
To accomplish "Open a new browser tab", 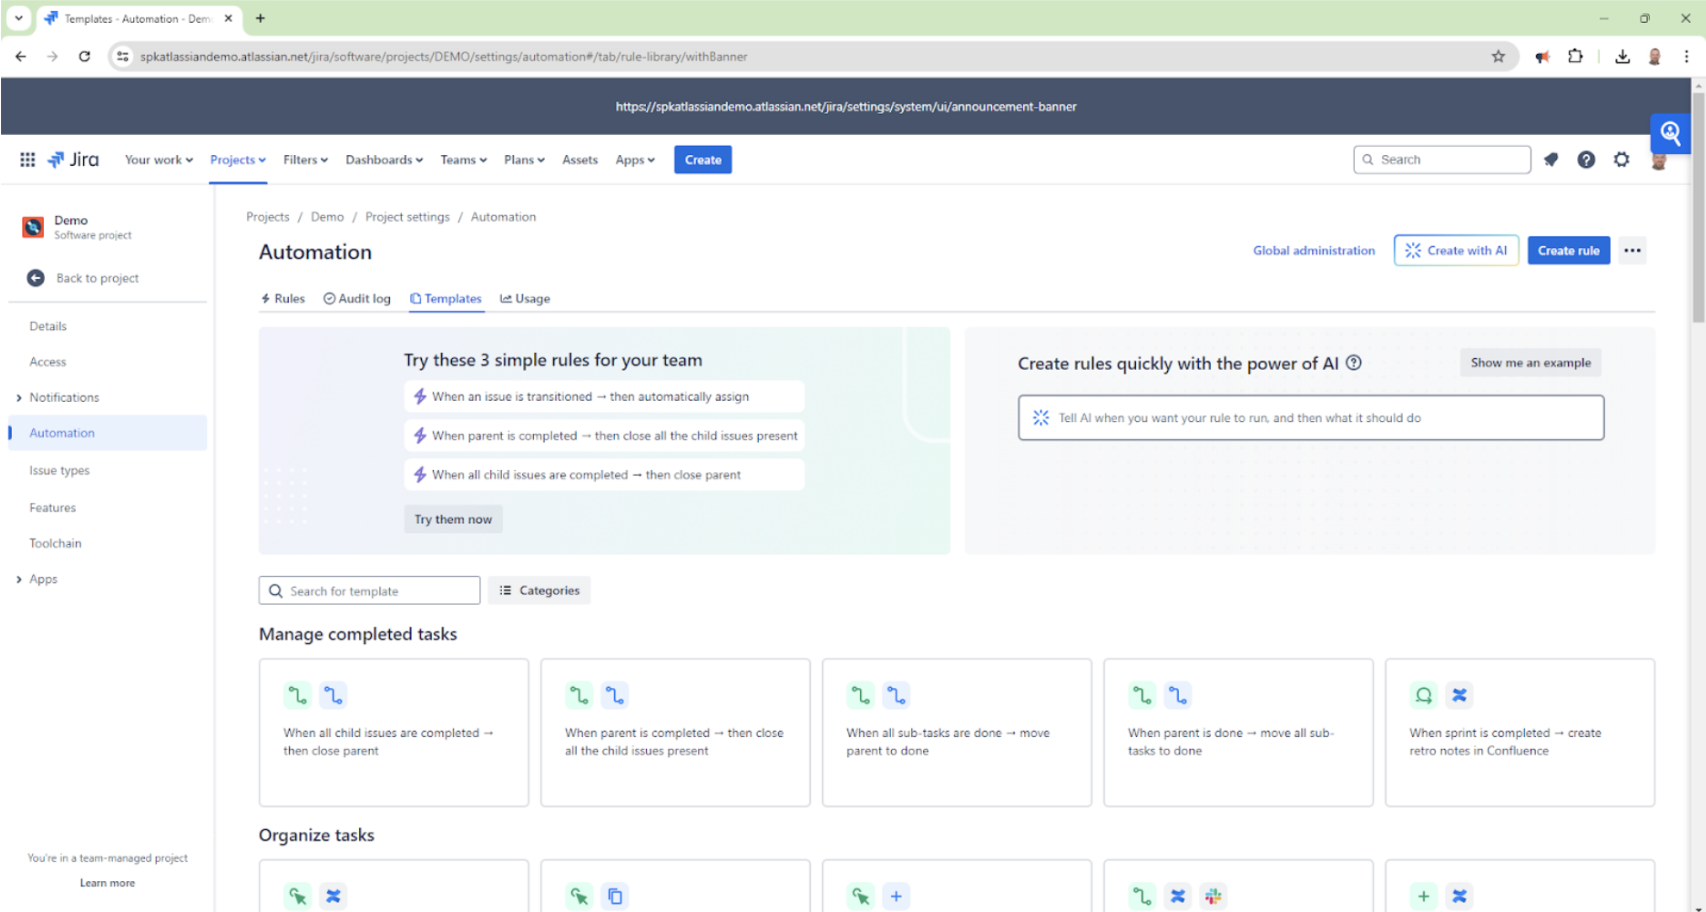I will [260, 18].
